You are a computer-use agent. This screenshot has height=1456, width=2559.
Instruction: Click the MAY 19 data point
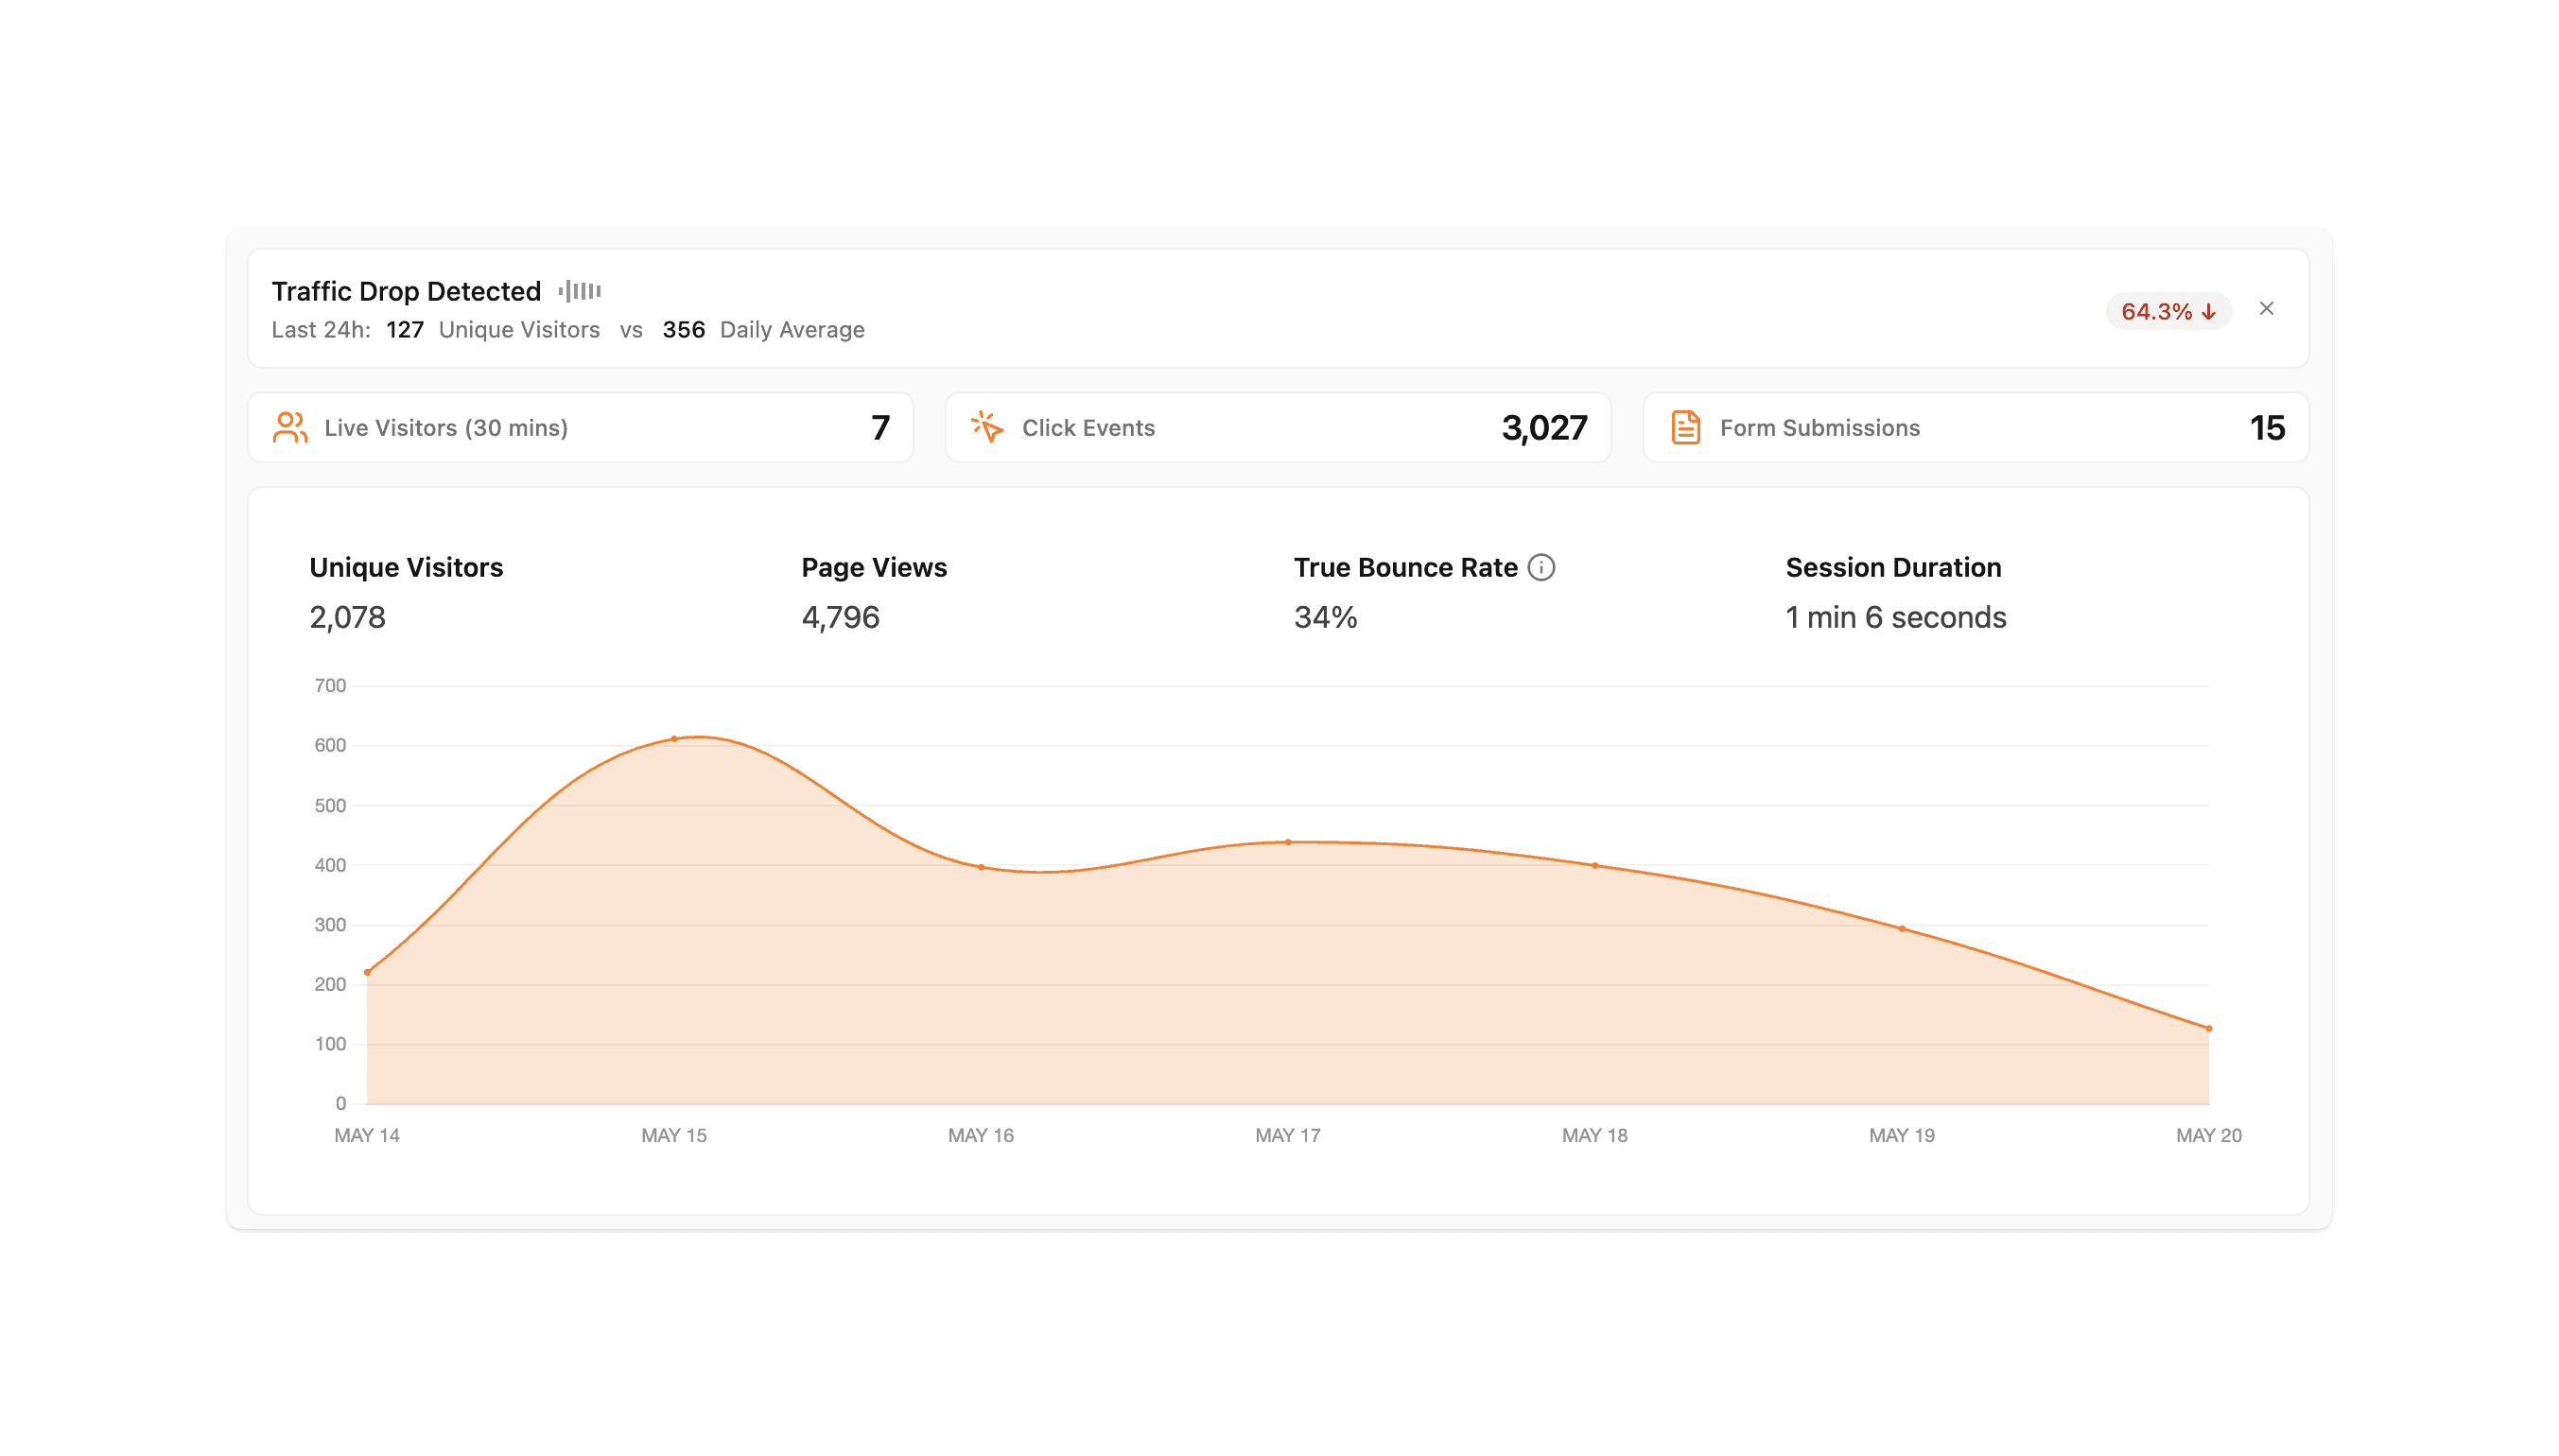click(x=1902, y=929)
